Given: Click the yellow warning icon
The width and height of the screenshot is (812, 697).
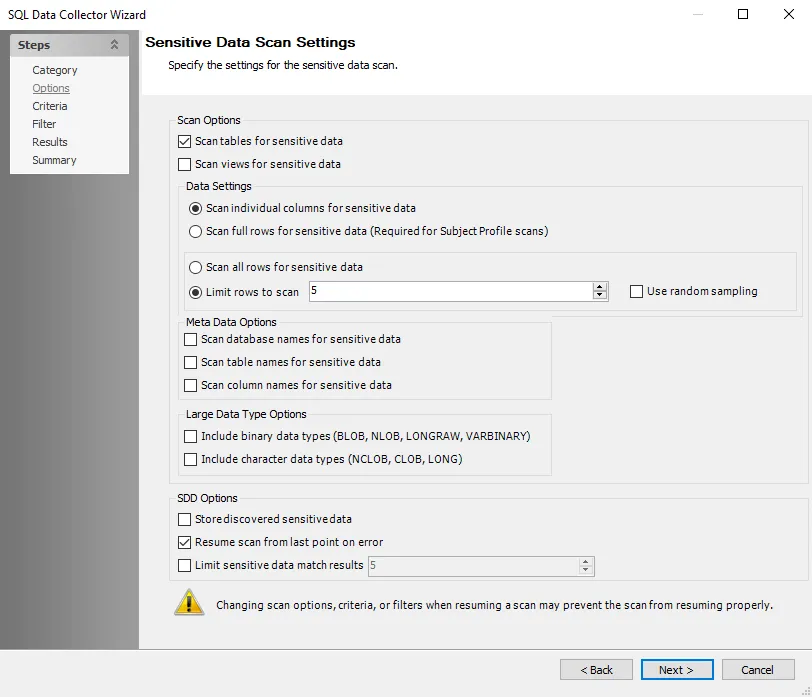Looking at the screenshot, I should coord(189,602).
